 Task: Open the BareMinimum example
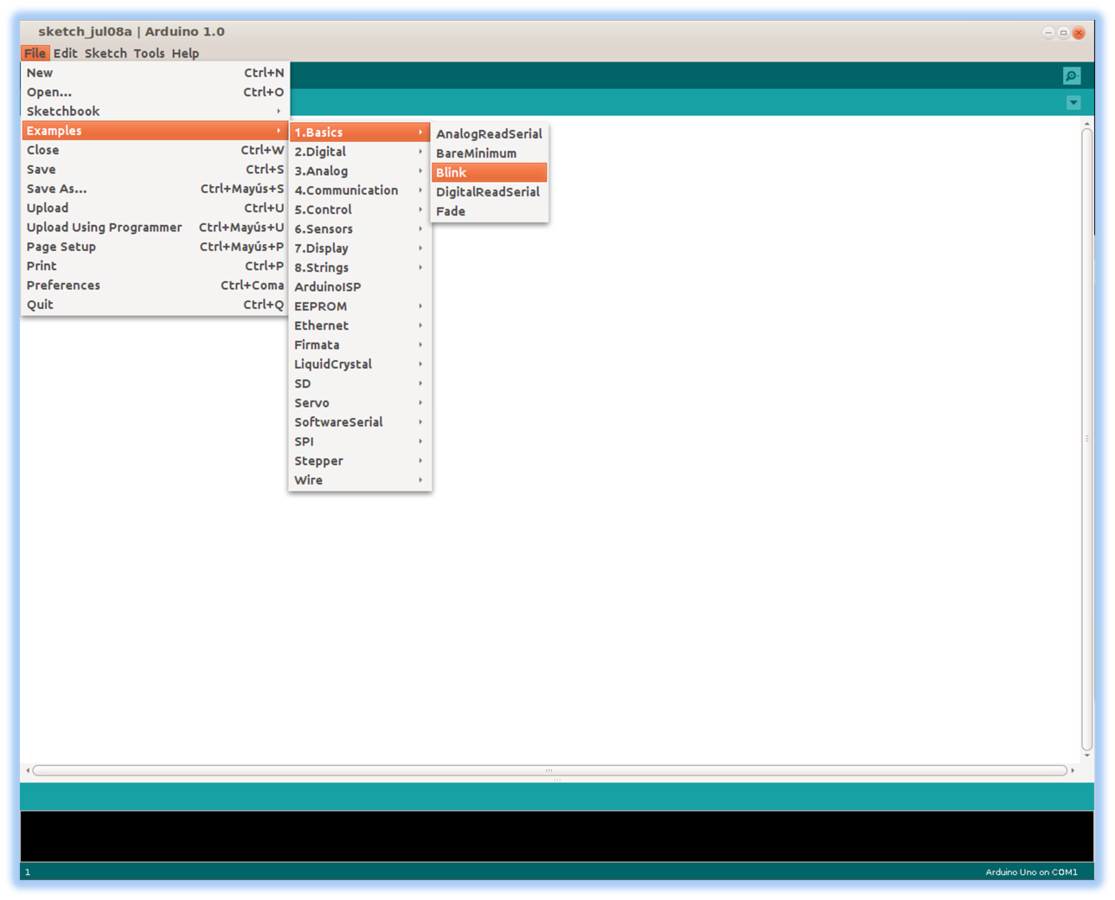click(x=489, y=153)
